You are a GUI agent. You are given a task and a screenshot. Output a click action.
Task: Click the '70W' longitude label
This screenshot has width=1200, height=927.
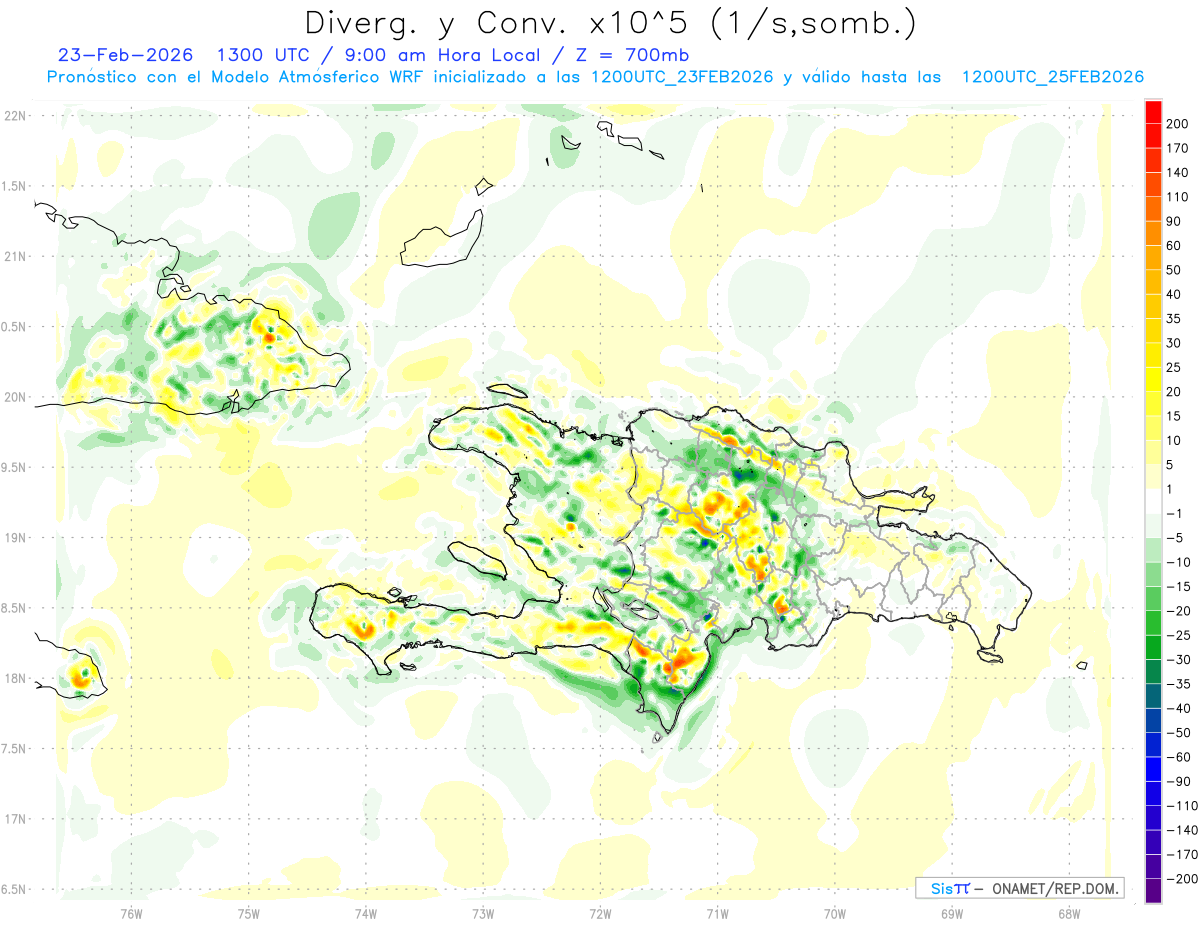[835, 913]
